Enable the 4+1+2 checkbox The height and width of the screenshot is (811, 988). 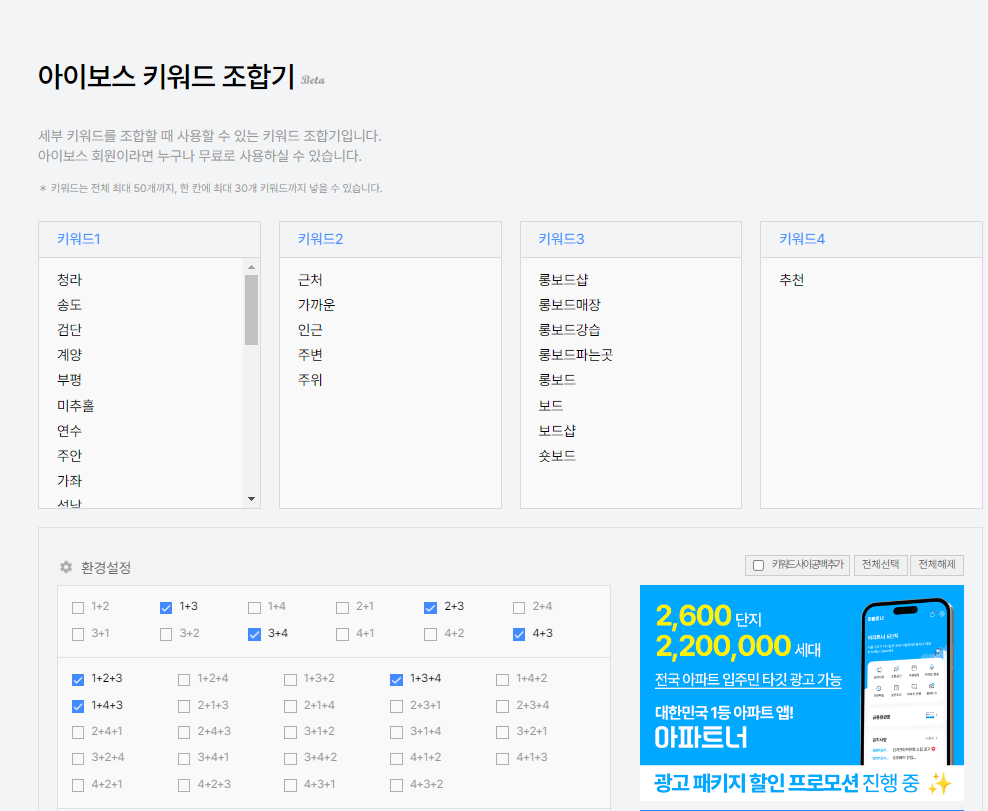tap(396, 759)
